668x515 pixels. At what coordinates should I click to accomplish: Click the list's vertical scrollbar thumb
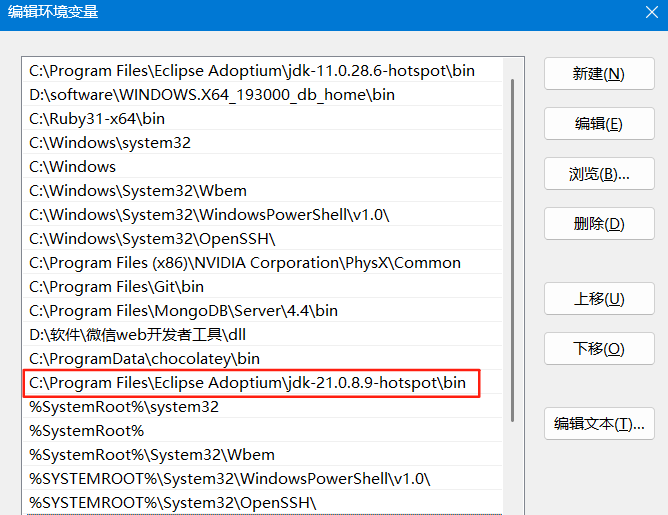(512, 250)
